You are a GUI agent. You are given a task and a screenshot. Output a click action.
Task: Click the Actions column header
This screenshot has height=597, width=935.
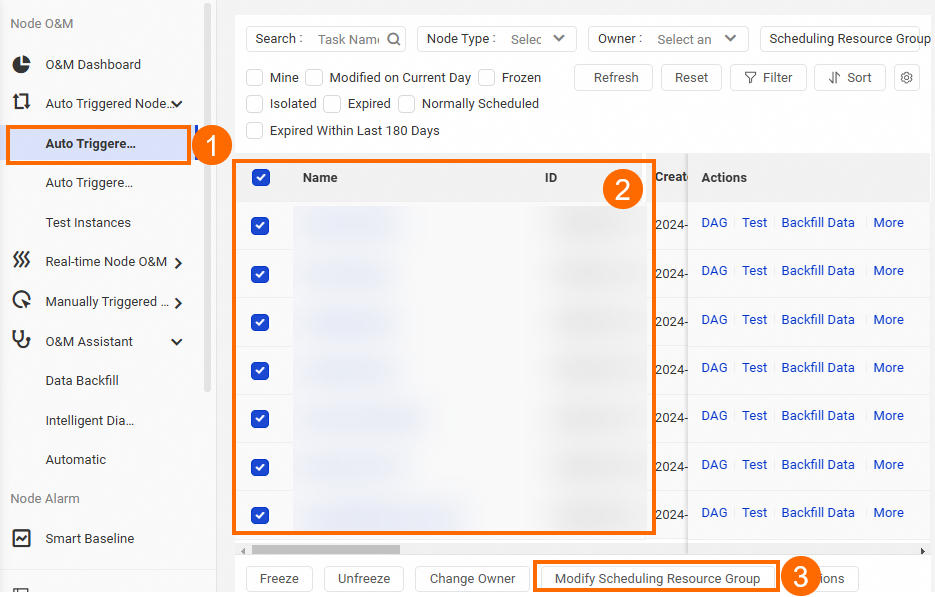click(724, 178)
